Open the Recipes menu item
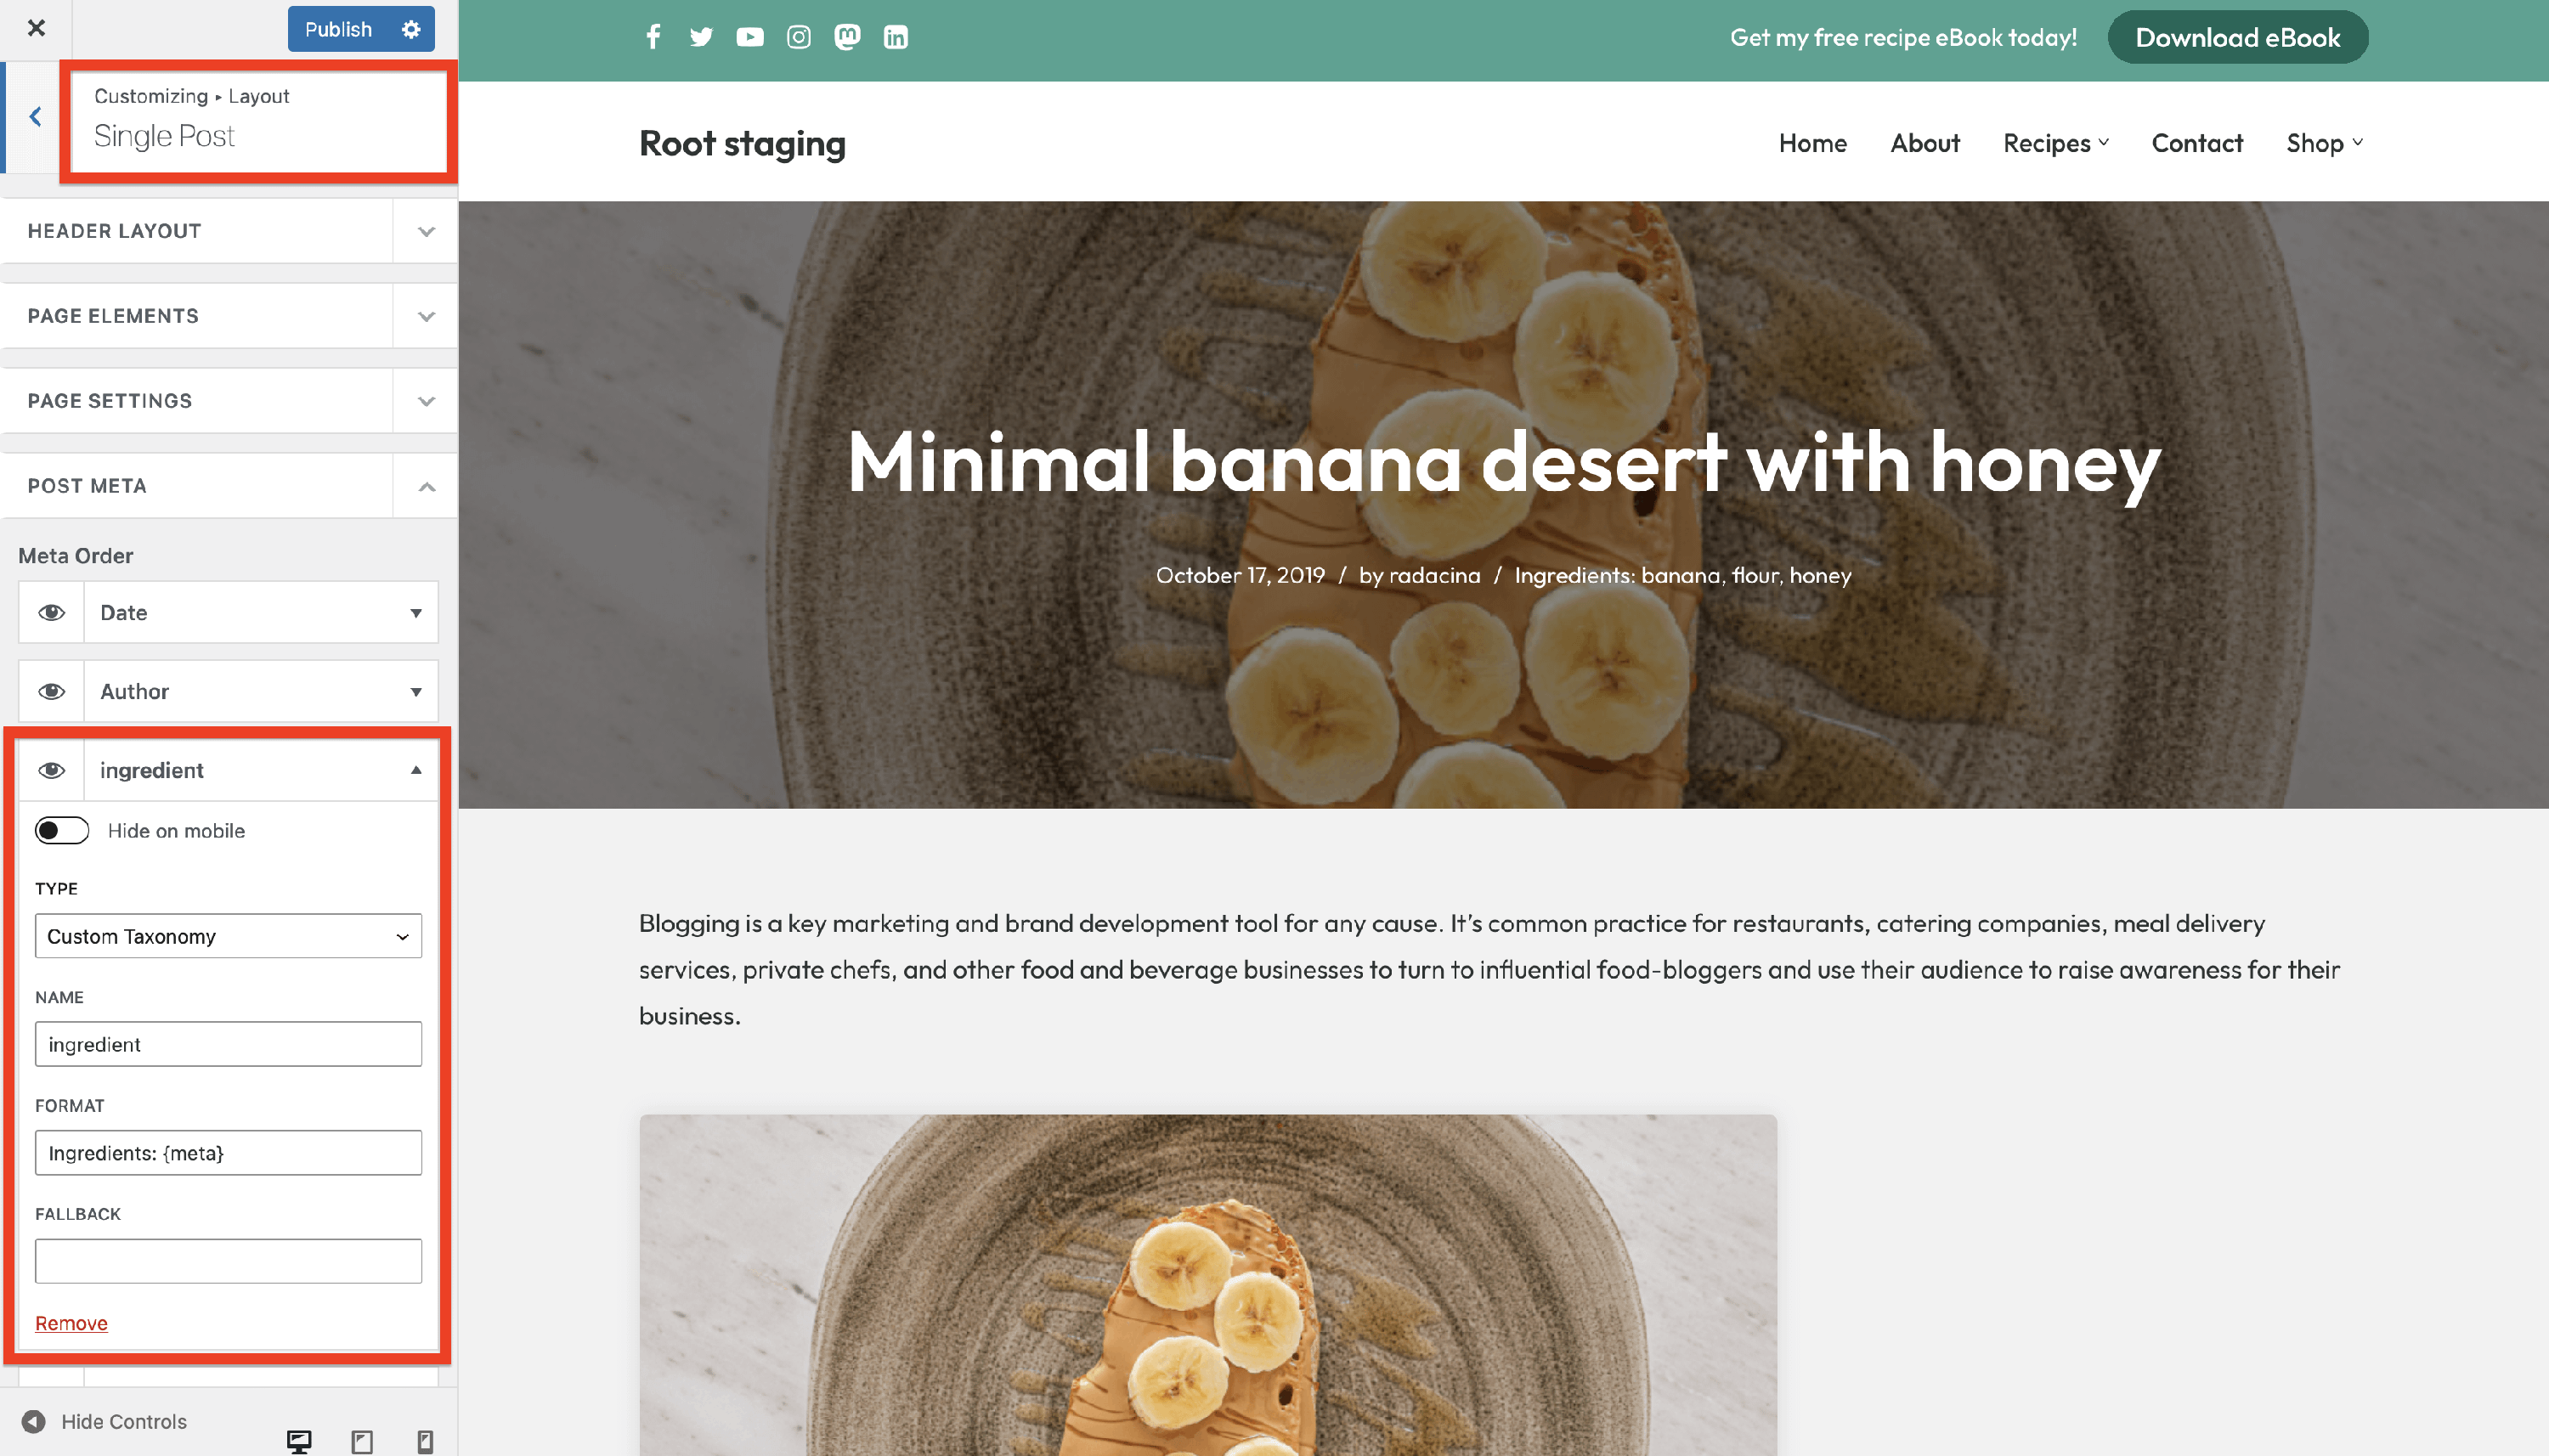 tap(2056, 143)
